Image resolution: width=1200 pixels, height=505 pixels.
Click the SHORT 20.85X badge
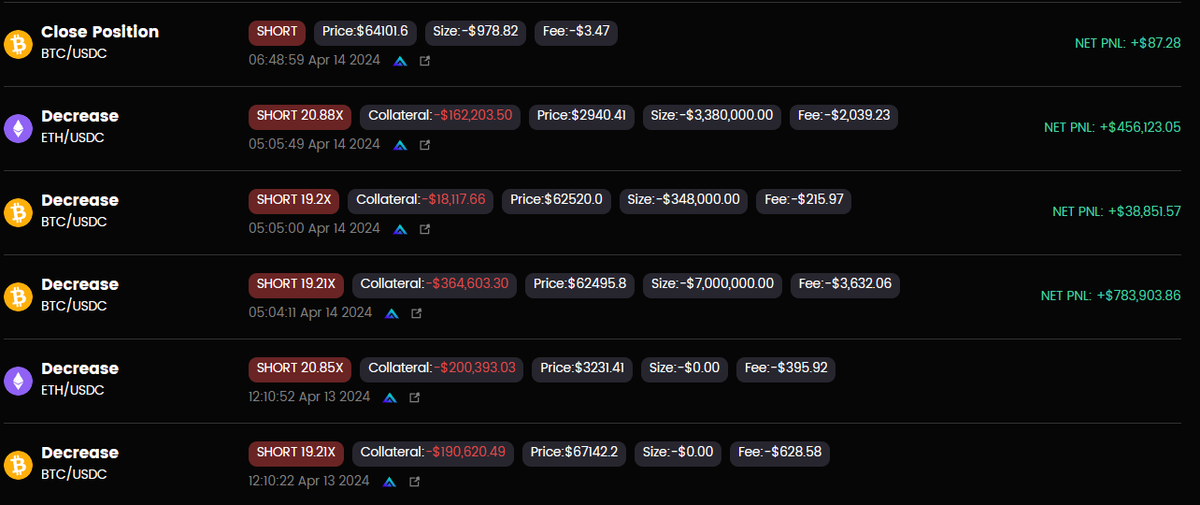(x=300, y=368)
